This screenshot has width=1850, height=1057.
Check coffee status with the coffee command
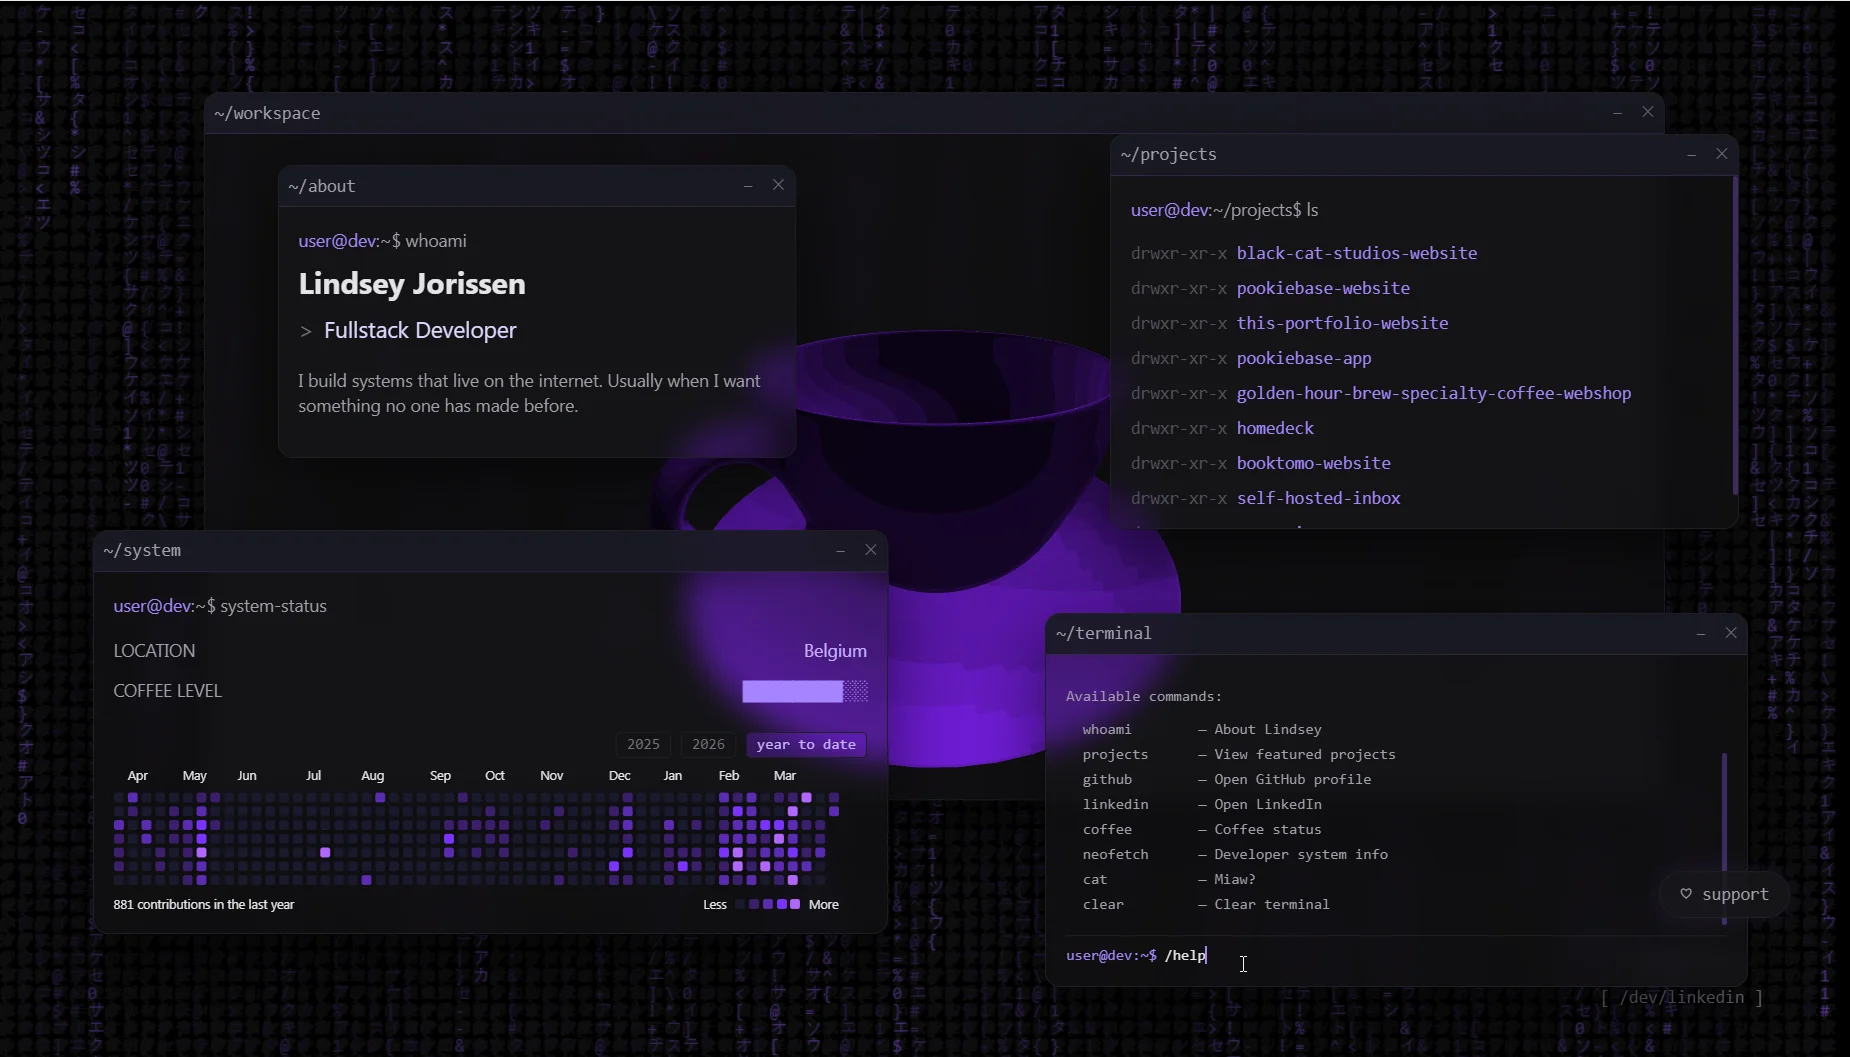click(x=1107, y=829)
